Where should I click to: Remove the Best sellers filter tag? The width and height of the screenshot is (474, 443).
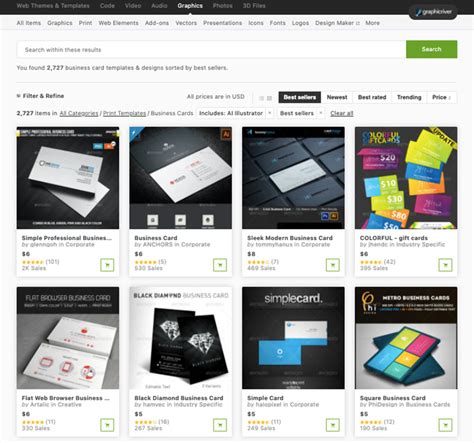pyautogui.click(x=321, y=113)
